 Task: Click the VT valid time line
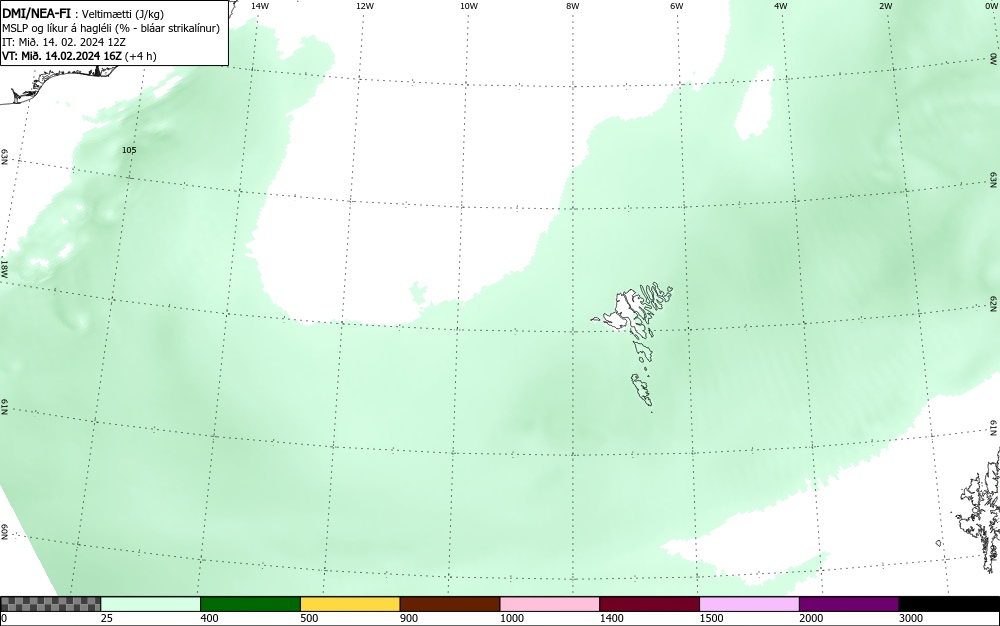79,56
